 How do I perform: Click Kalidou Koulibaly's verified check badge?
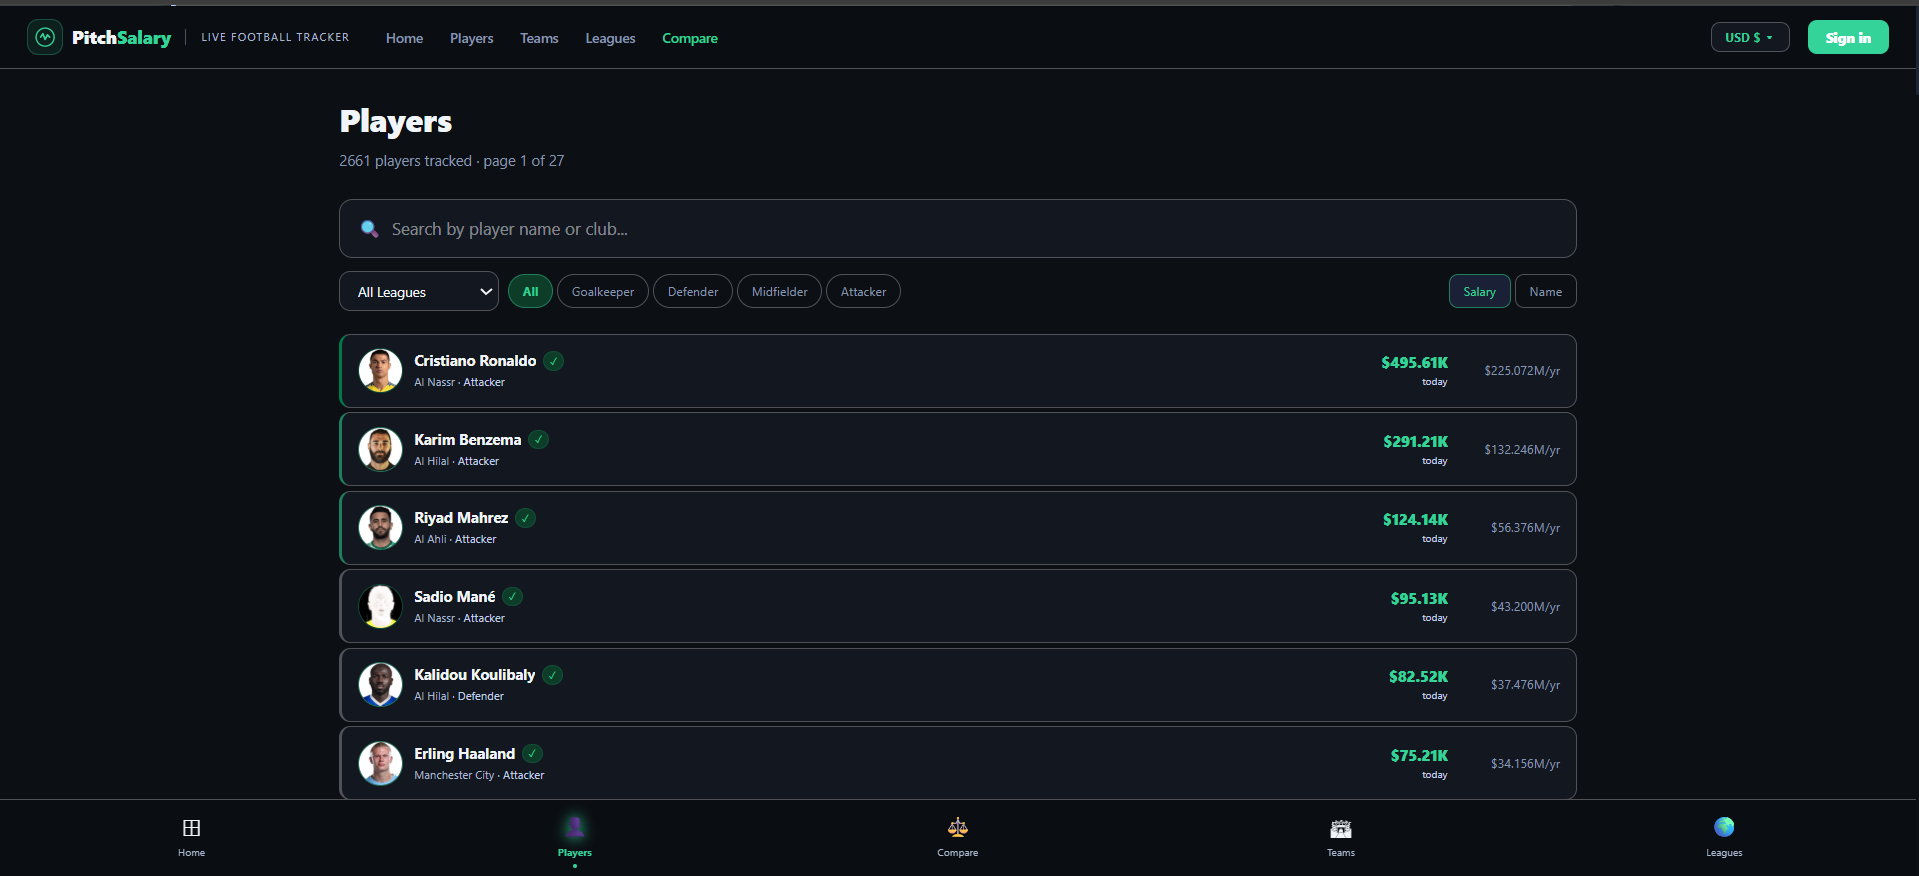(553, 675)
